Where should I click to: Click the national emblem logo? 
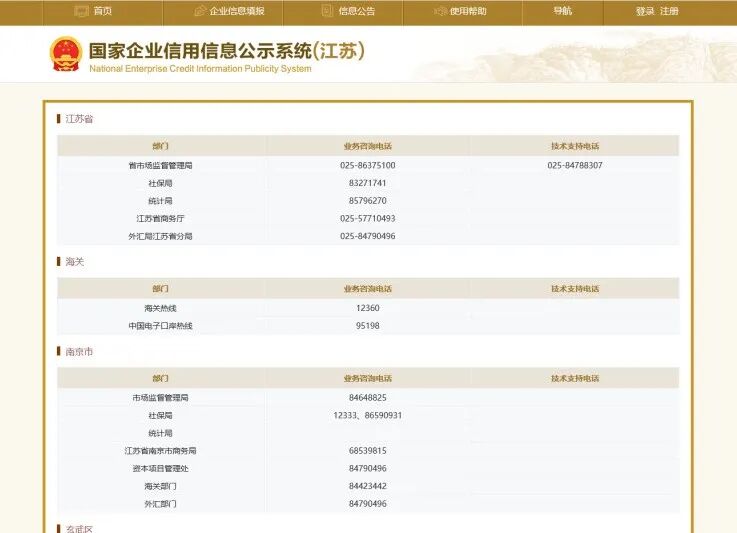66,54
